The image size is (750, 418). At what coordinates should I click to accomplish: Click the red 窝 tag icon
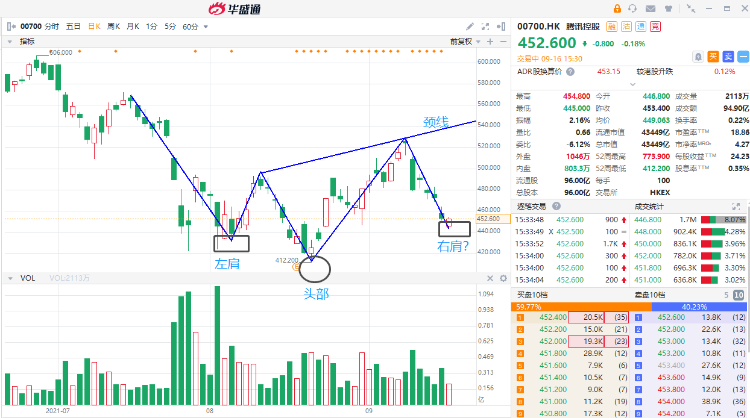click(x=655, y=27)
